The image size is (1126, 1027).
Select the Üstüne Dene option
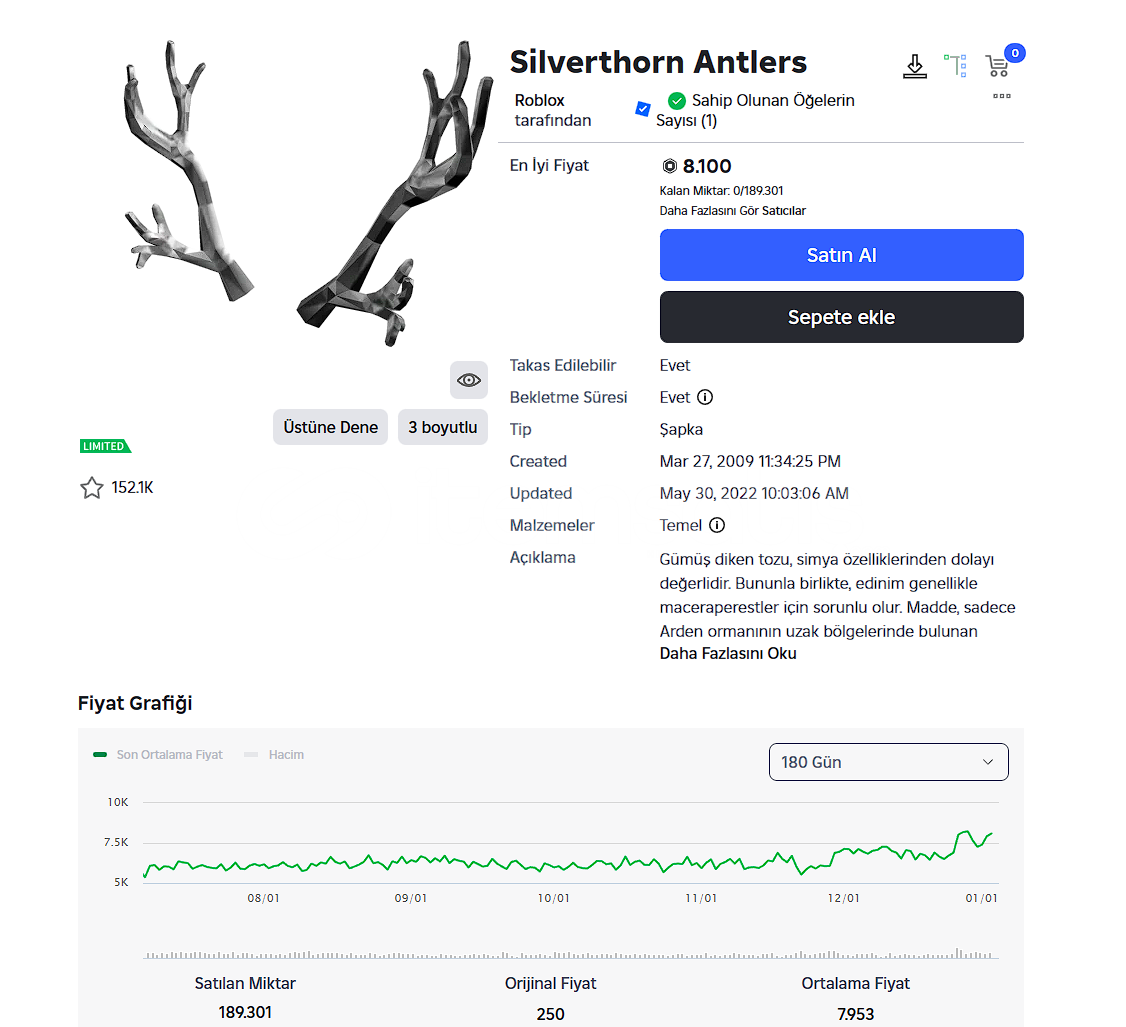coord(330,427)
